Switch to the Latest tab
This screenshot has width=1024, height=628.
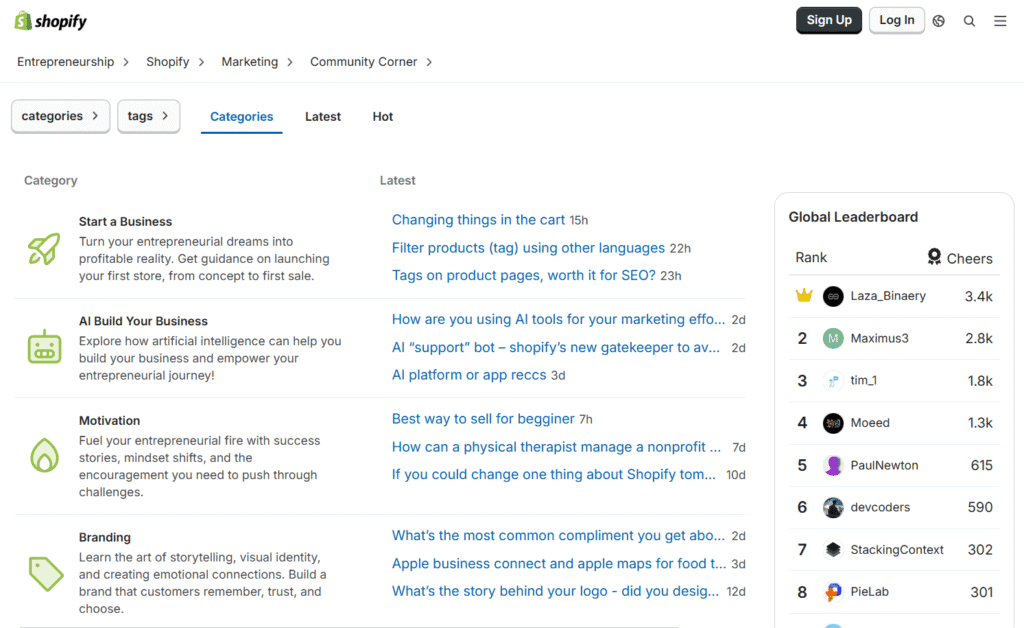pyautogui.click(x=322, y=116)
